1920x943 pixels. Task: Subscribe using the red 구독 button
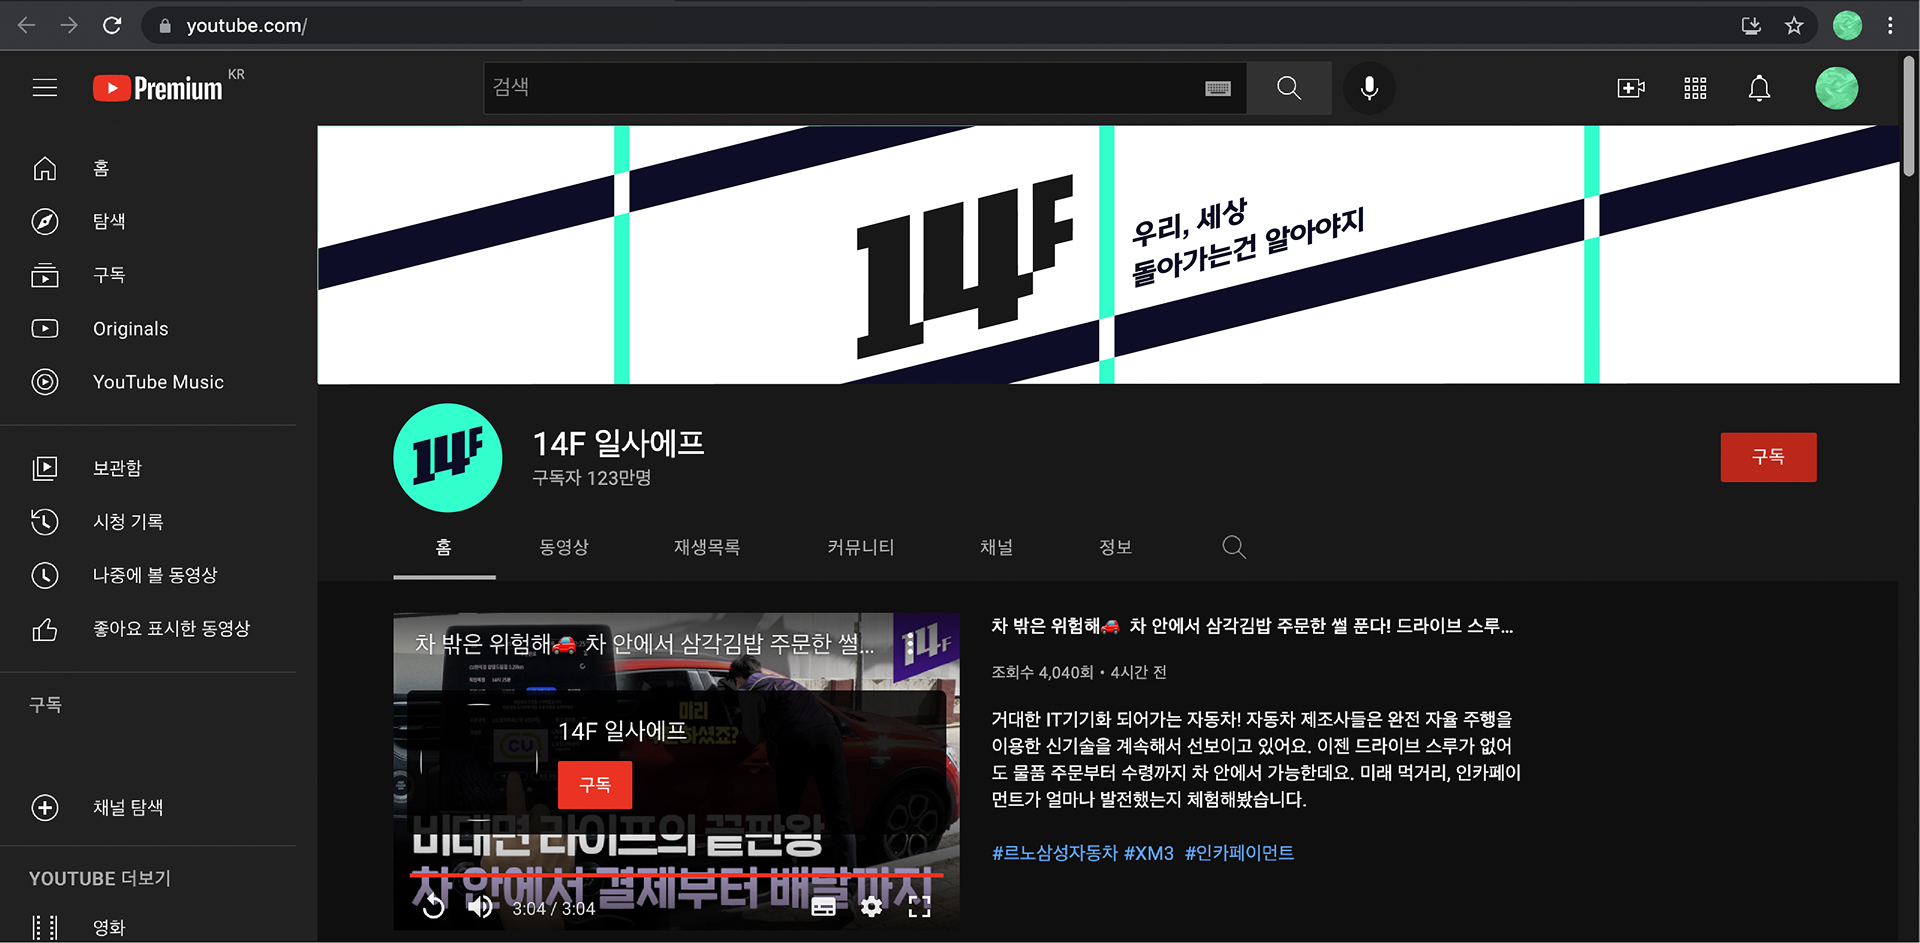point(1768,457)
